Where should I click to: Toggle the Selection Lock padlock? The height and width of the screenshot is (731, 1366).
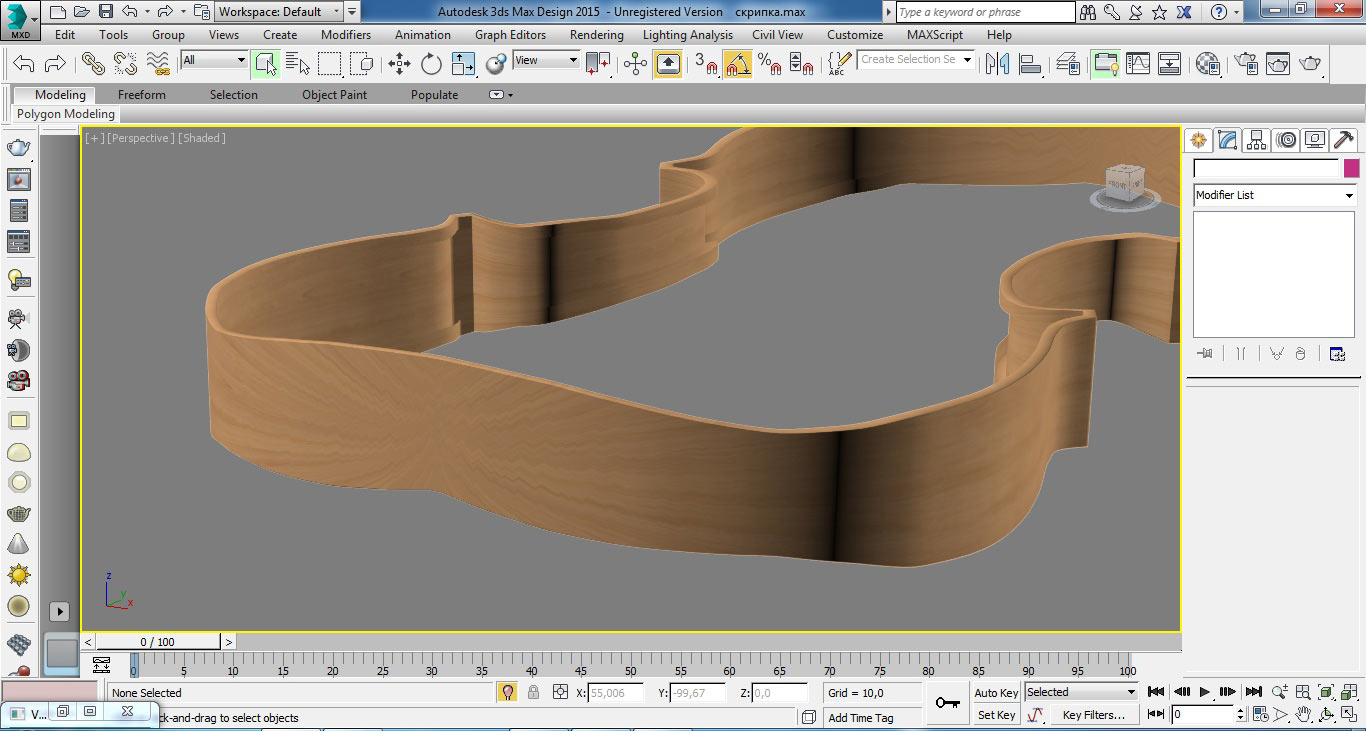point(533,692)
